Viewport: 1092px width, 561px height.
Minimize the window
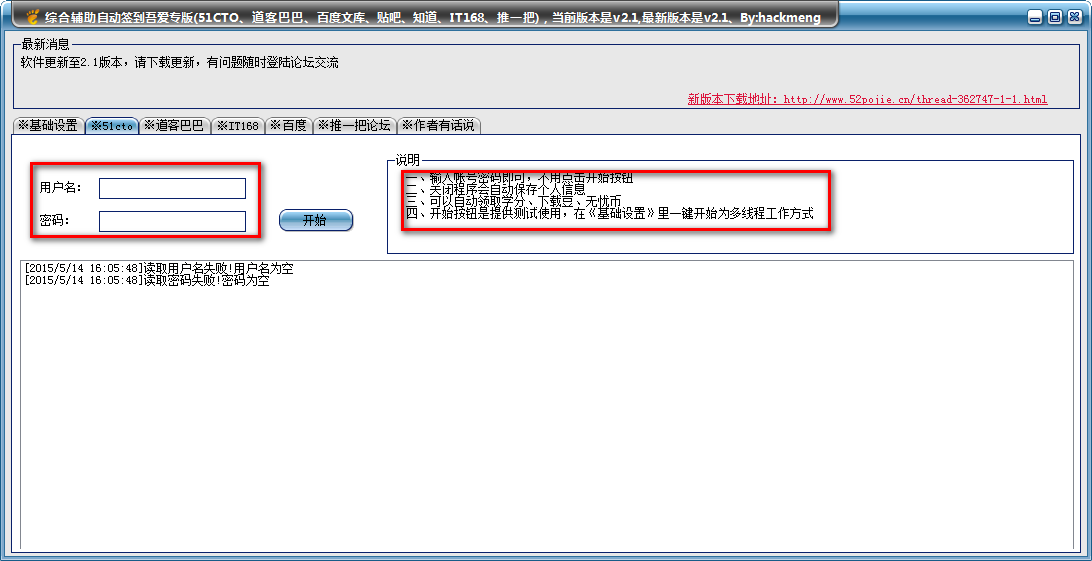[x=1036, y=17]
